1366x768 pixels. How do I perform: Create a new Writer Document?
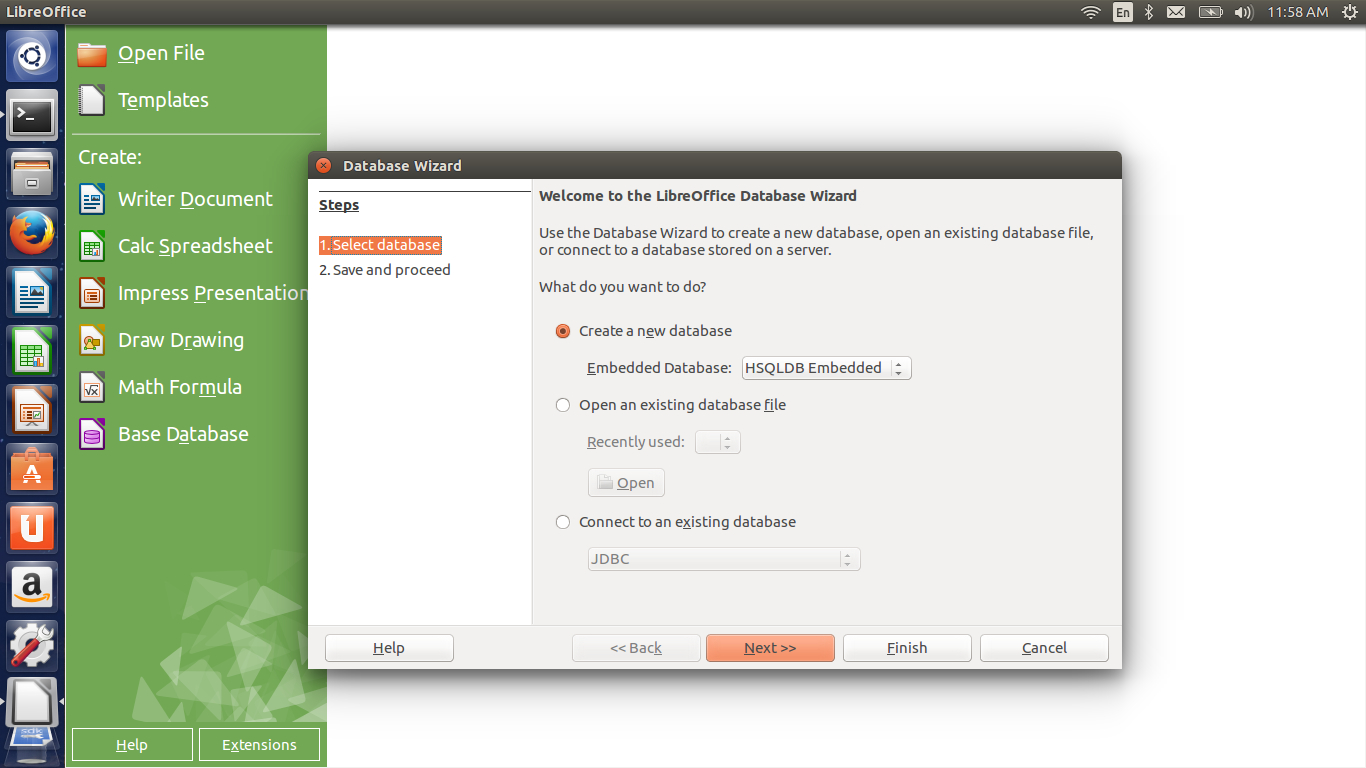[x=175, y=199]
